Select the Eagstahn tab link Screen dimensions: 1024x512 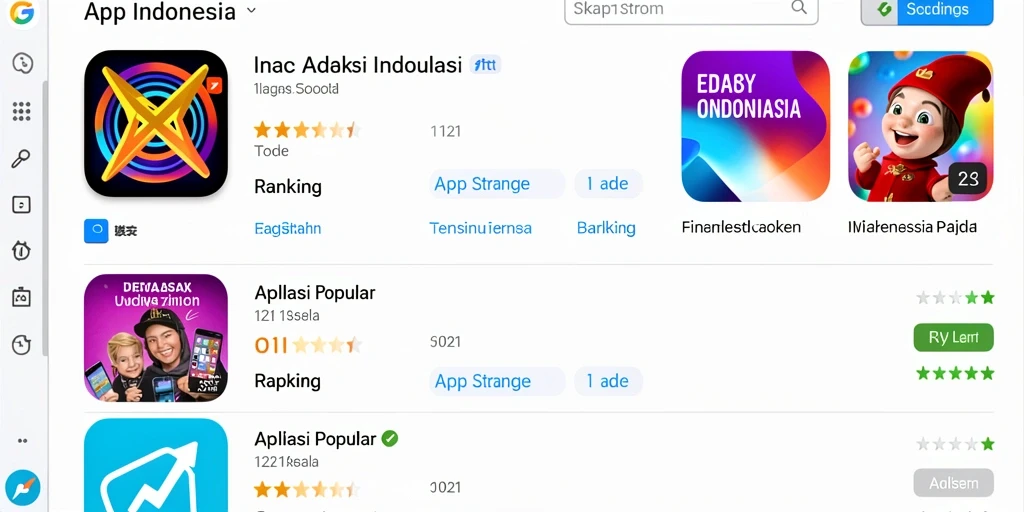pyautogui.click(x=287, y=229)
